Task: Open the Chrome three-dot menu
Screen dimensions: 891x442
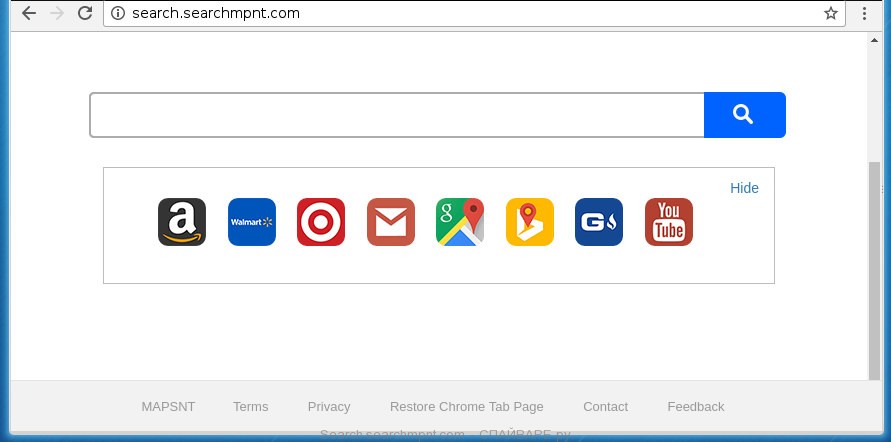Action: 864,13
